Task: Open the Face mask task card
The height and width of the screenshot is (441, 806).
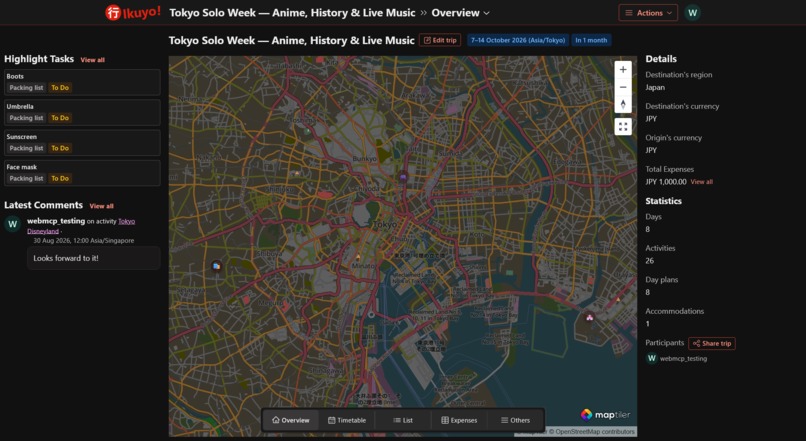Action: tap(82, 173)
